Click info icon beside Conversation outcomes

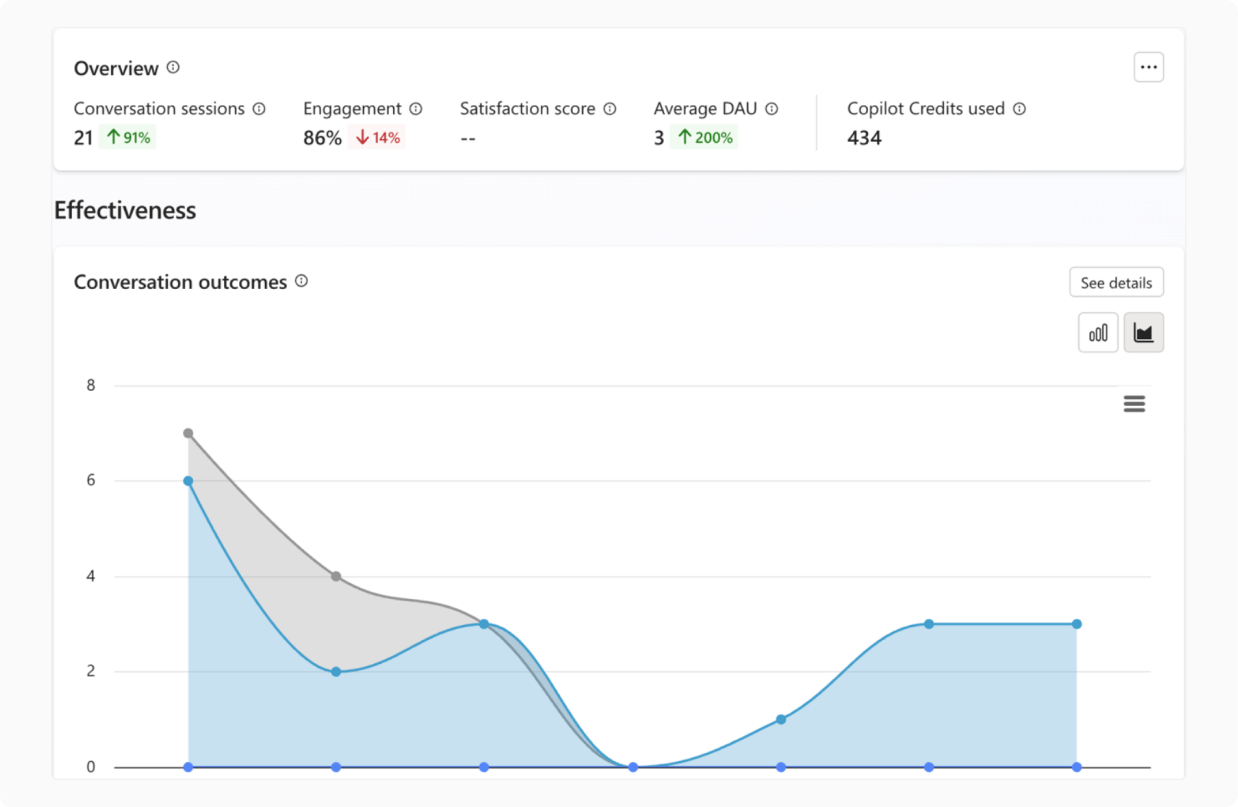coord(301,282)
